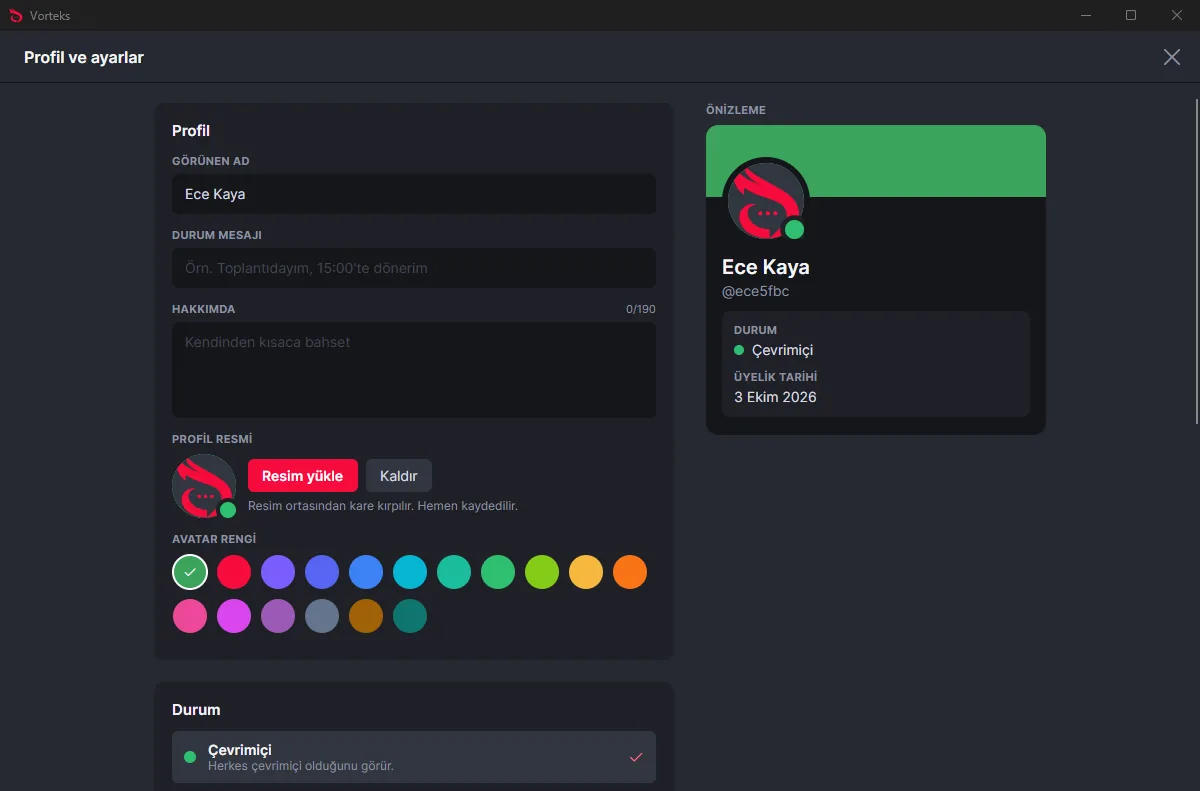This screenshot has width=1200, height=791.
Task: Choose the dark teal avatar color
Action: click(410, 616)
